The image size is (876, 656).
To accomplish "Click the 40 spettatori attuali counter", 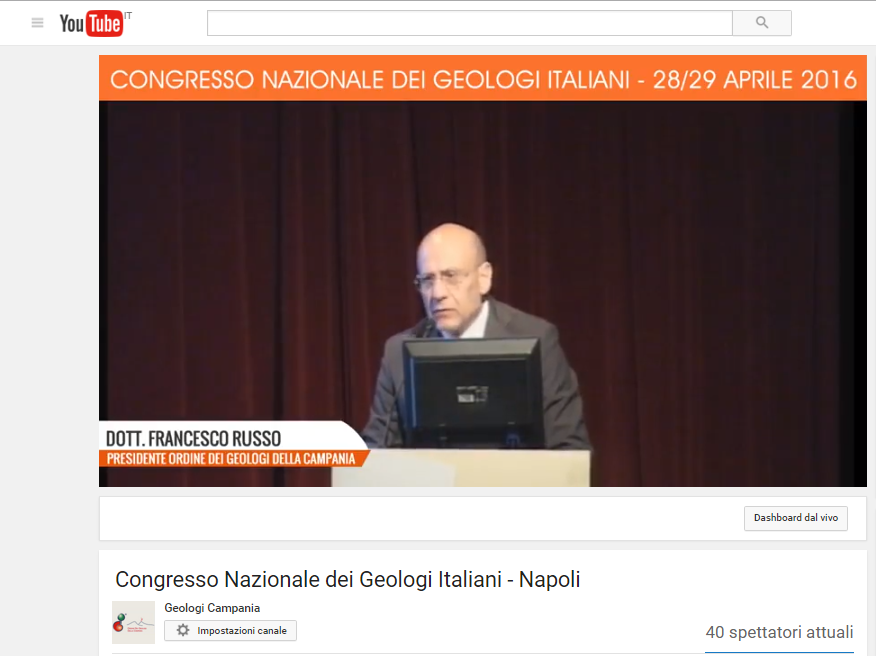I will click(x=779, y=632).
